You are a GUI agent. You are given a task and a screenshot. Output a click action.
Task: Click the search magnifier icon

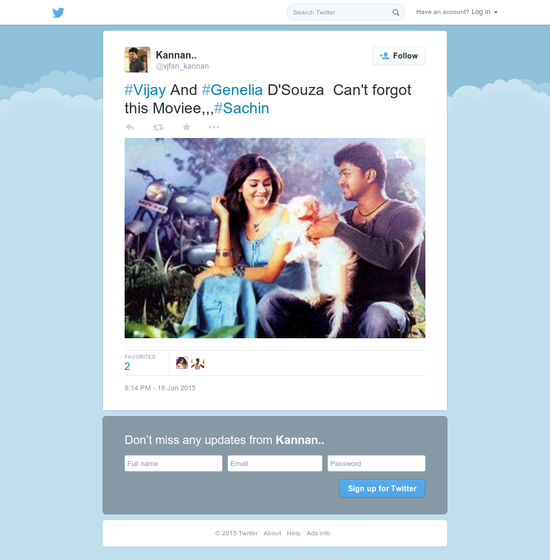pyautogui.click(x=395, y=12)
